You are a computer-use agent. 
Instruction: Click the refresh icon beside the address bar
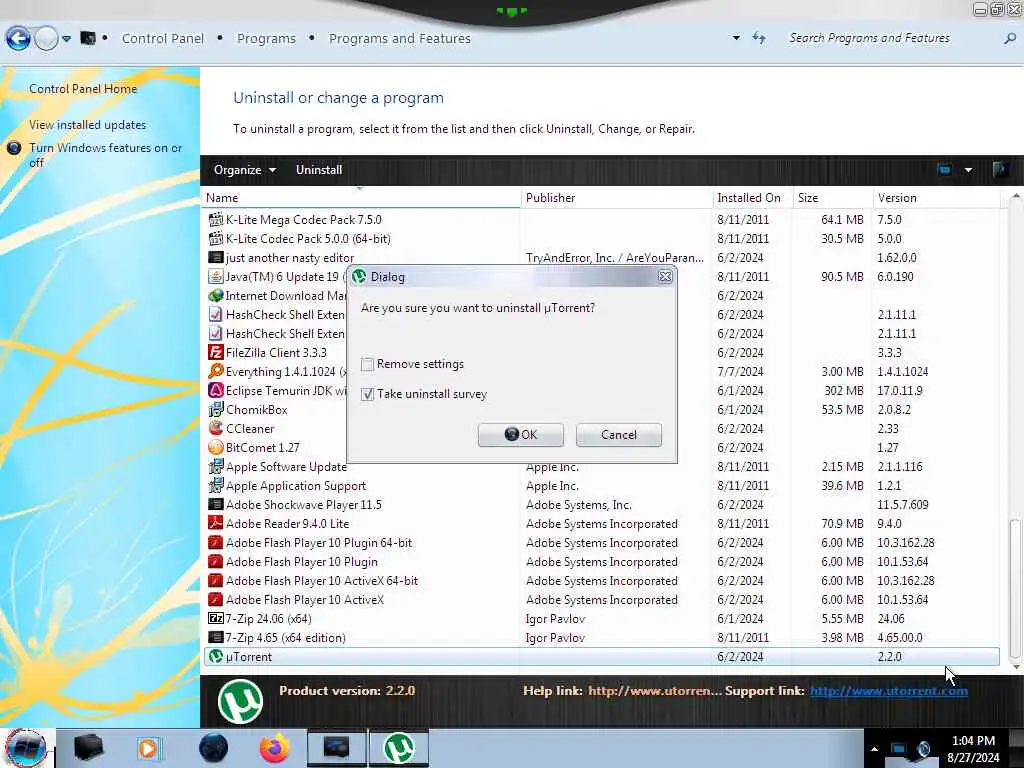[x=759, y=38]
